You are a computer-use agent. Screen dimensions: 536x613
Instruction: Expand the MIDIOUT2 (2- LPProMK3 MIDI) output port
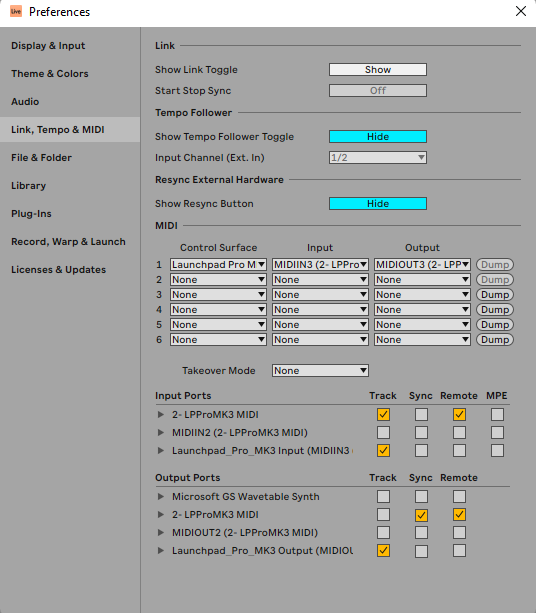[x=160, y=532]
